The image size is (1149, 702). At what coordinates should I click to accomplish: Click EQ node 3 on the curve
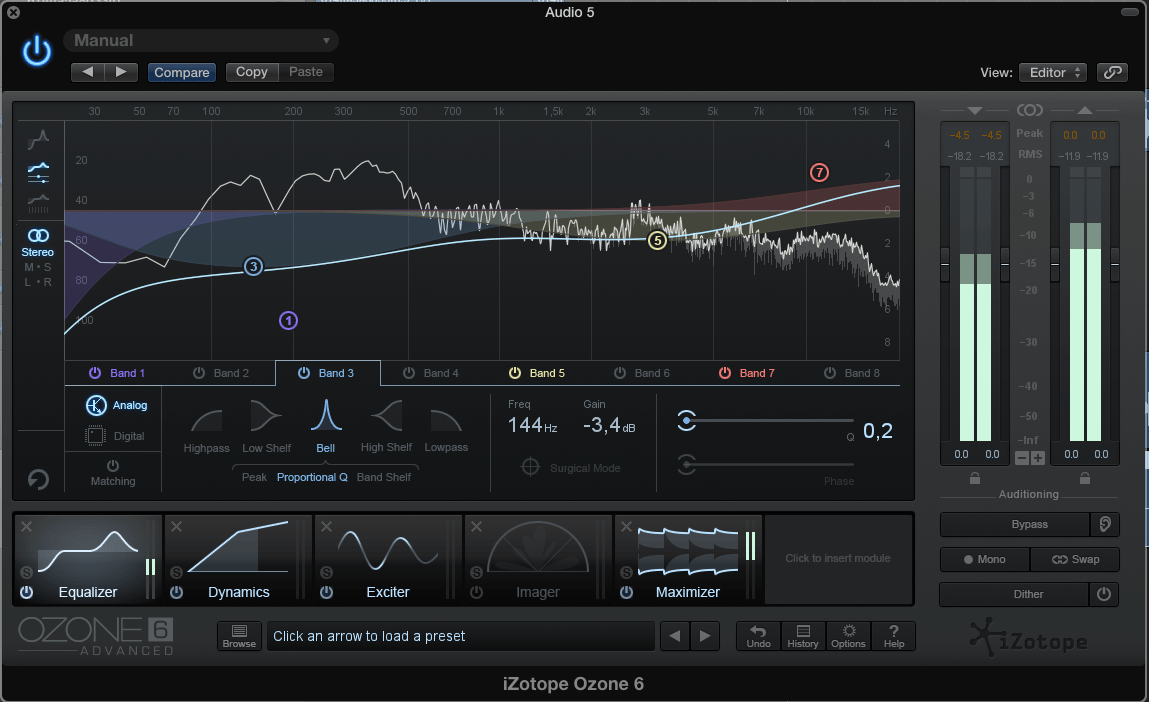coord(253,266)
